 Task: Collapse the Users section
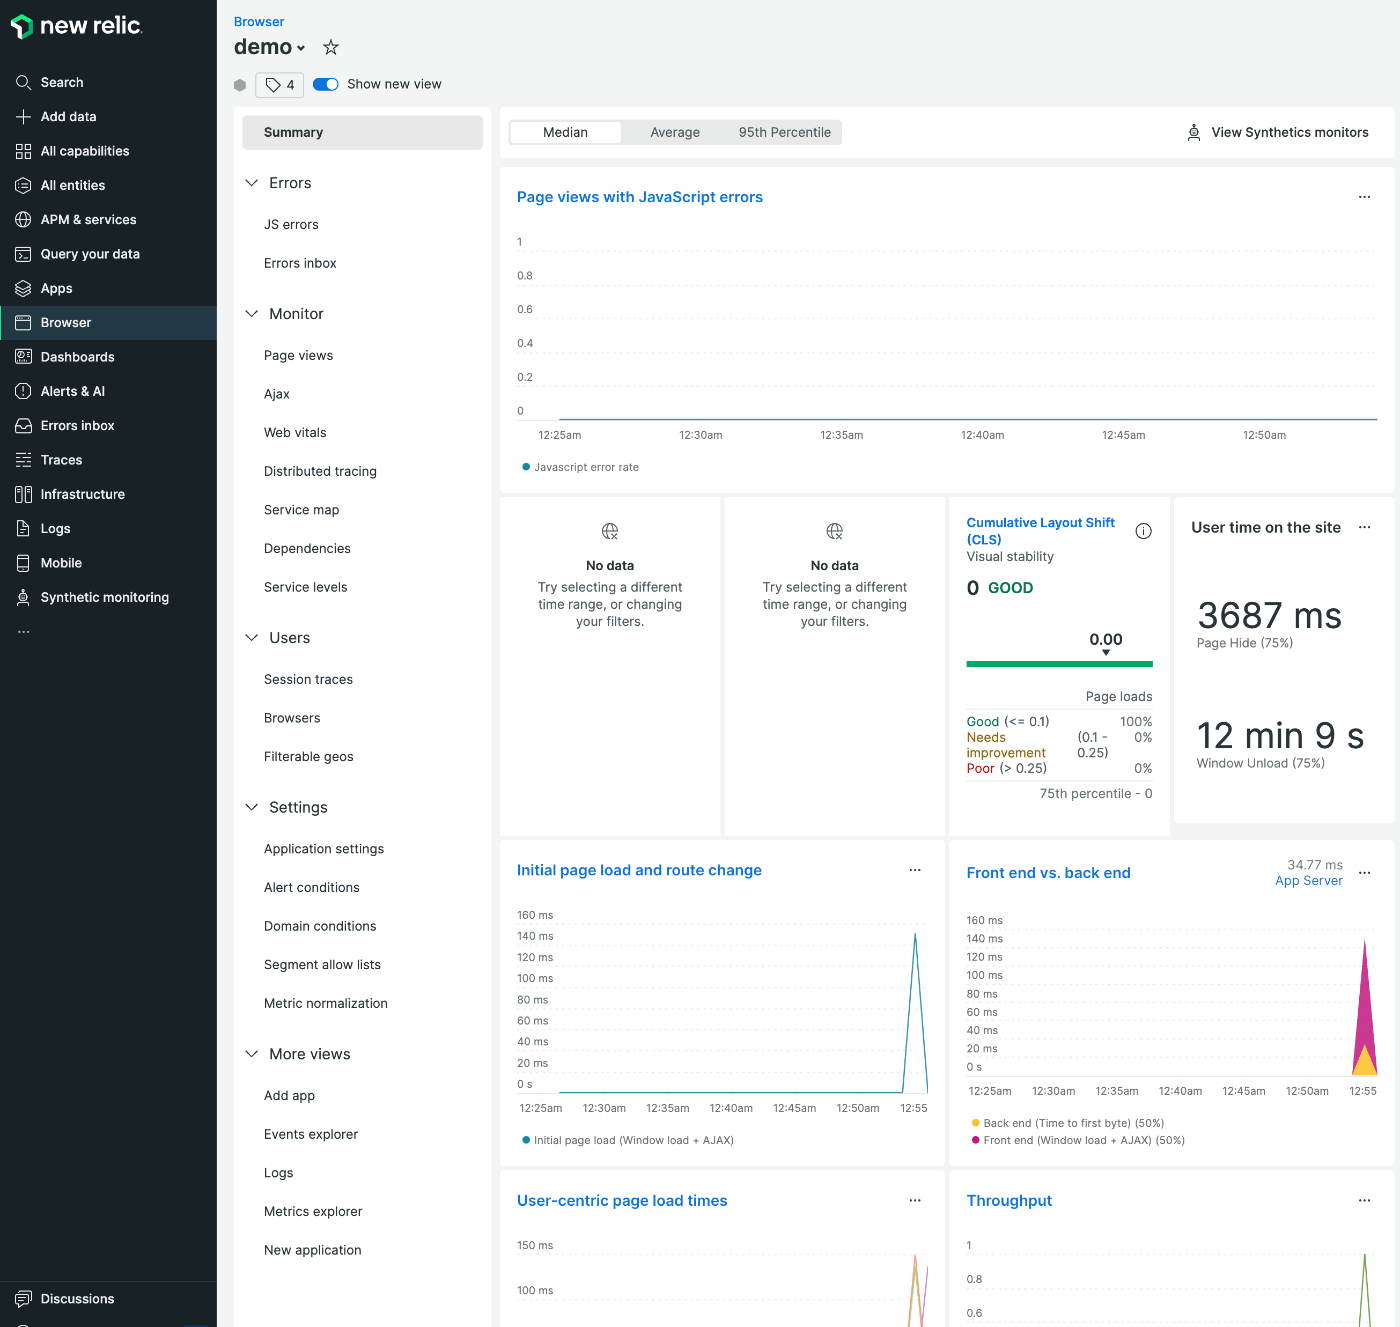(x=252, y=638)
